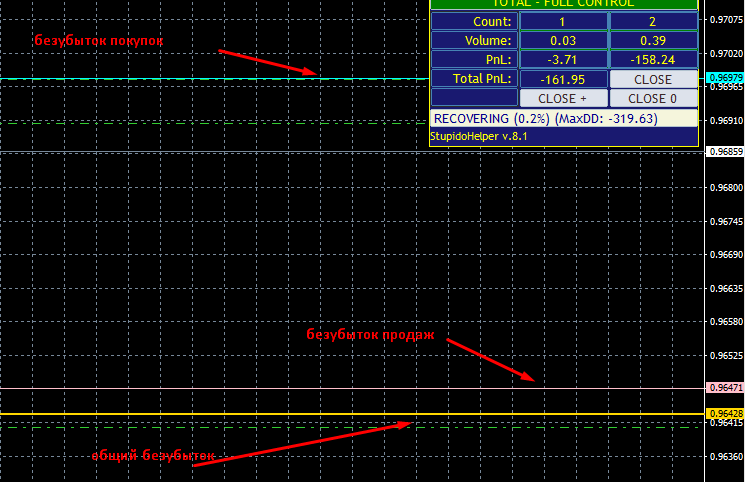This screenshot has height=482, width=745.
Task: Select the Count value 2 cell
Action: (x=653, y=21)
